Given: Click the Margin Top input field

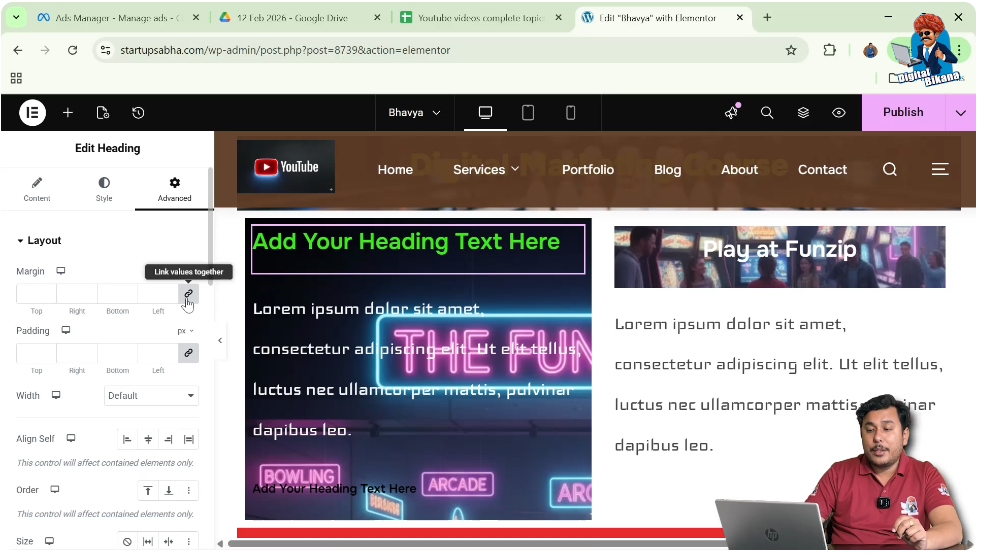Looking at the screenshot, I should click(x=36, y=294).
